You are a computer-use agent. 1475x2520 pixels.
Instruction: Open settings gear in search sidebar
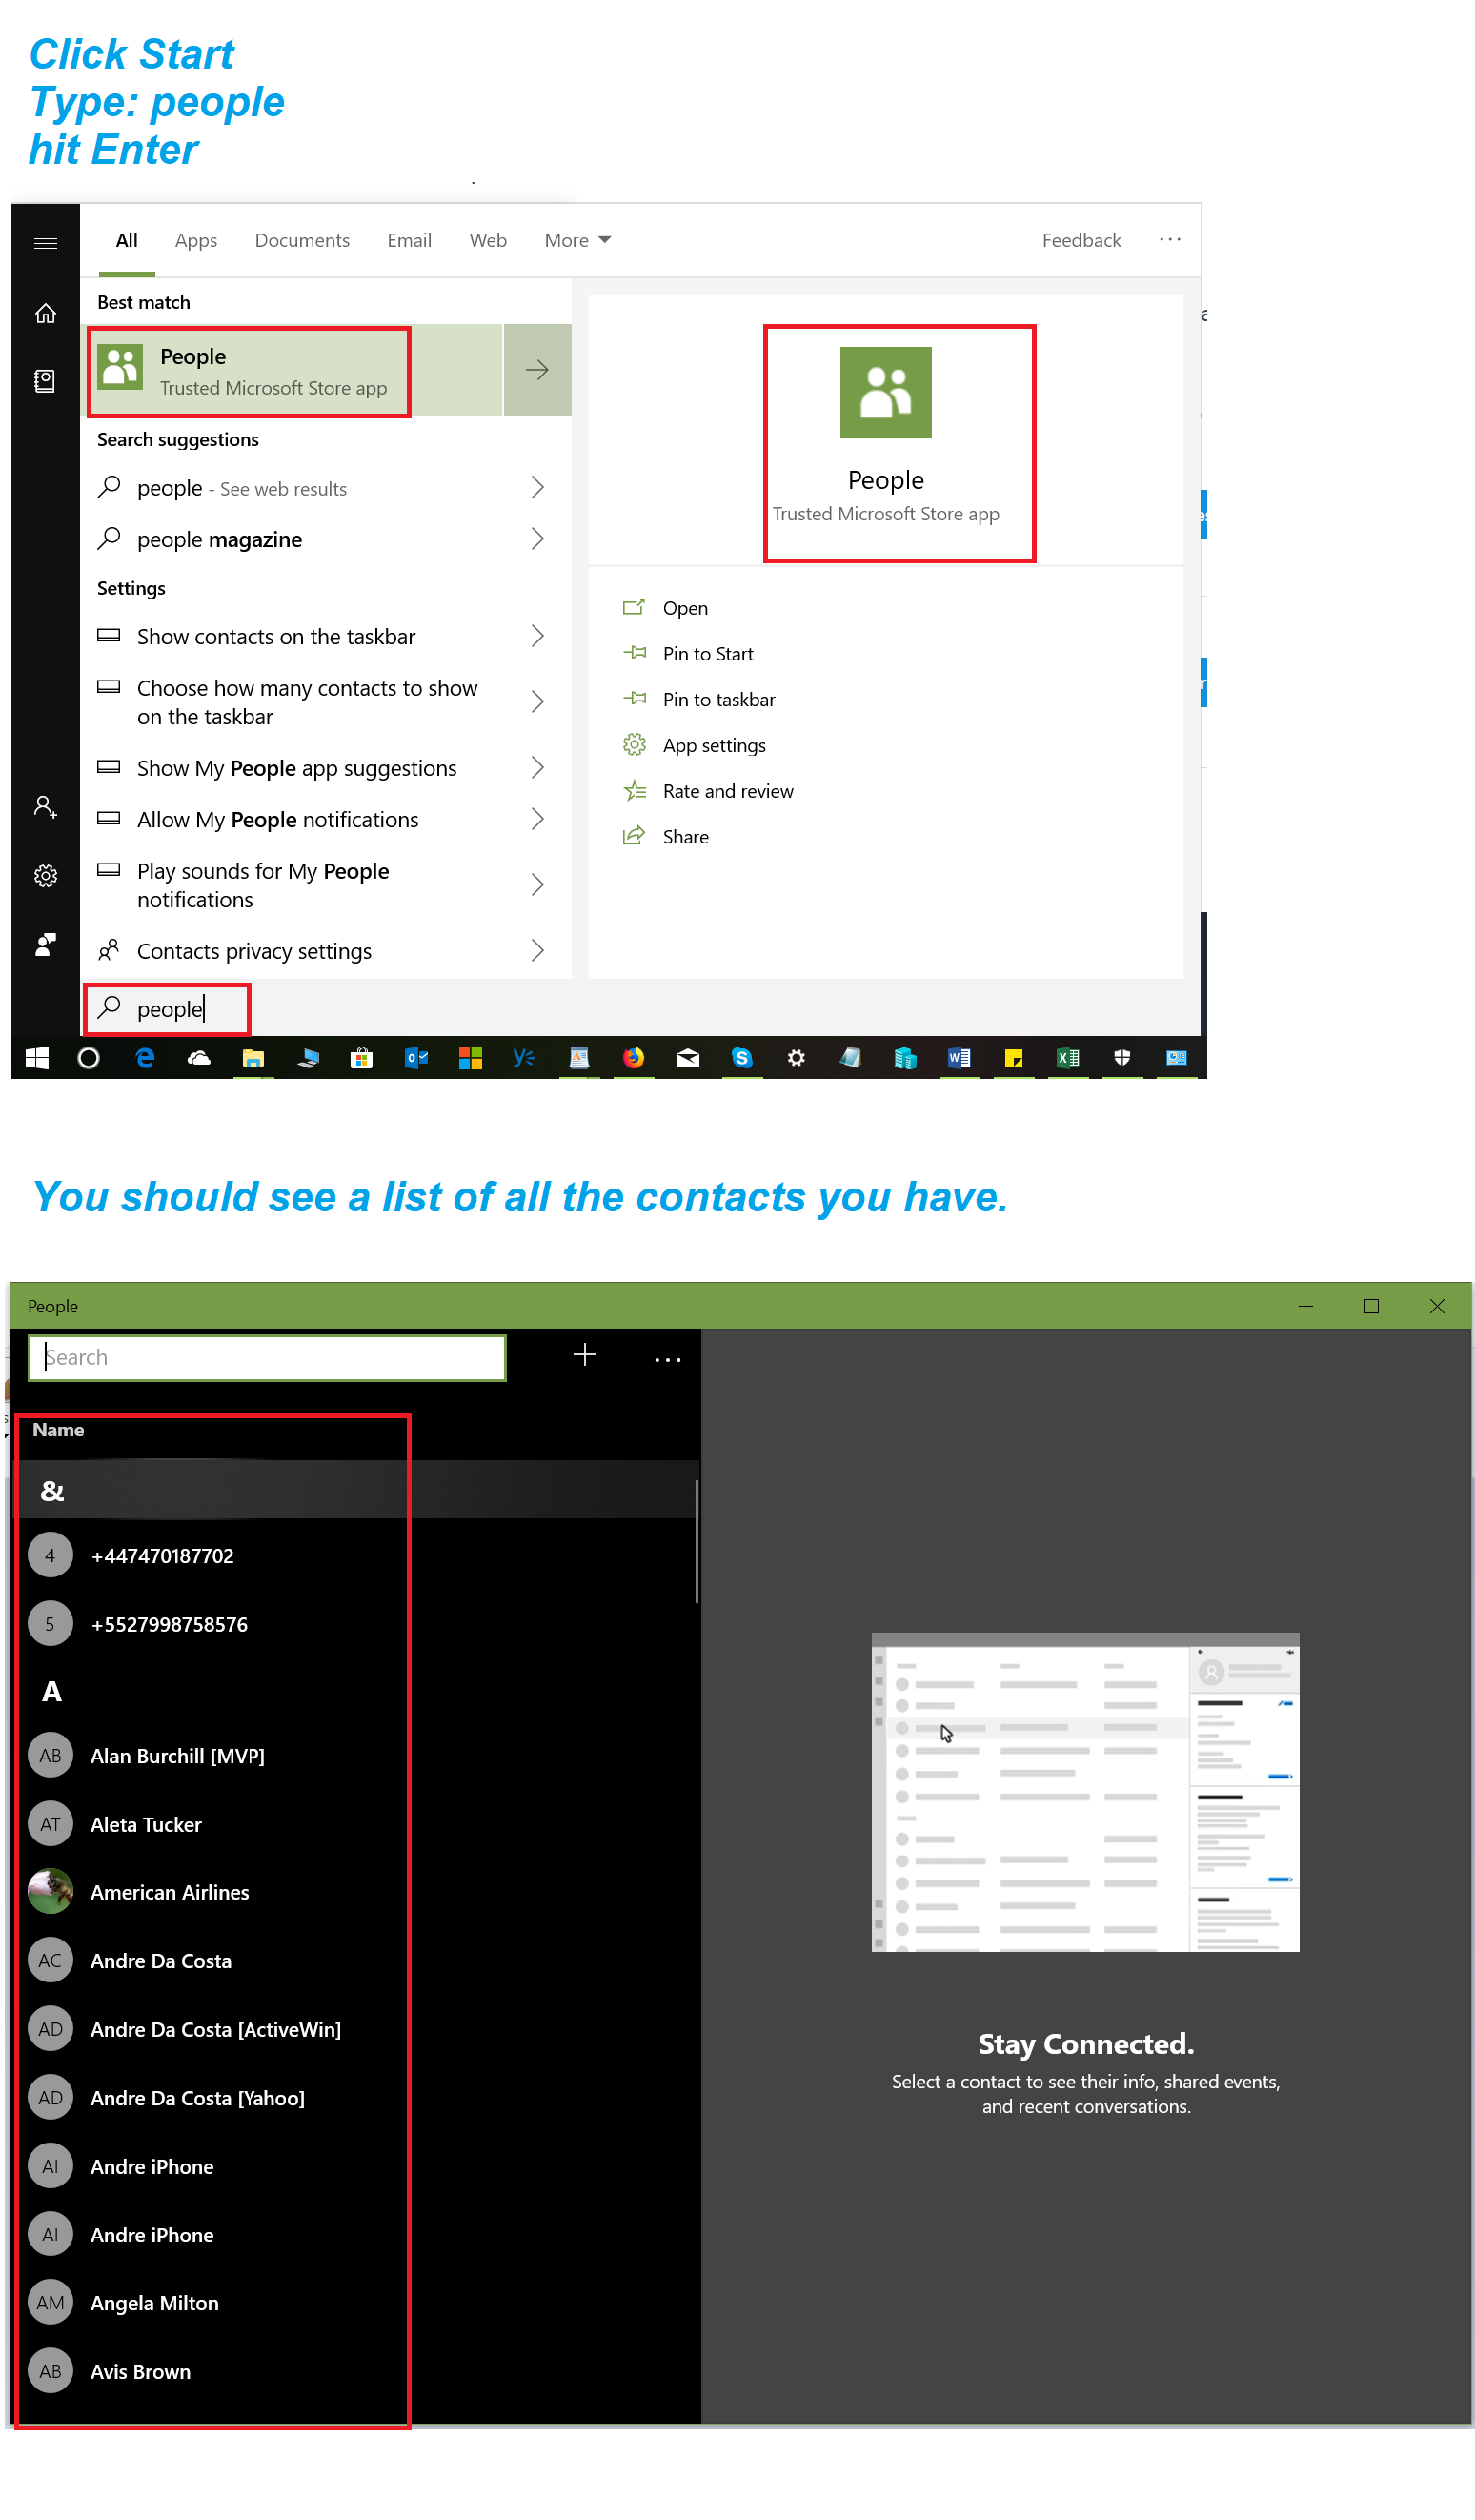pos(45,876)
